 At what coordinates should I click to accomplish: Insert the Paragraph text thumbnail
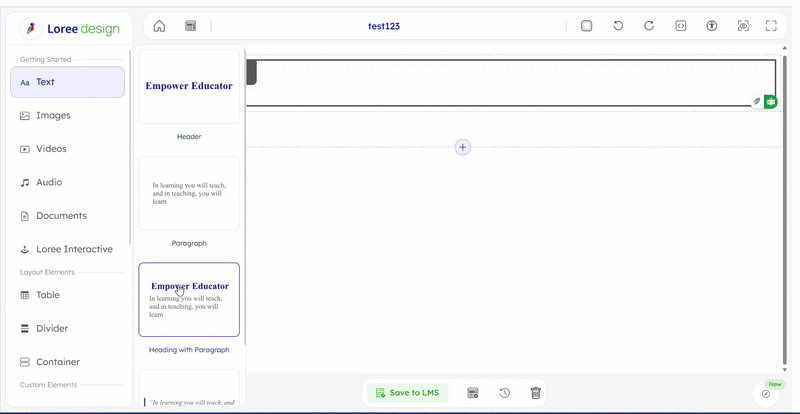pyautogui.click(x=189, y=193)
